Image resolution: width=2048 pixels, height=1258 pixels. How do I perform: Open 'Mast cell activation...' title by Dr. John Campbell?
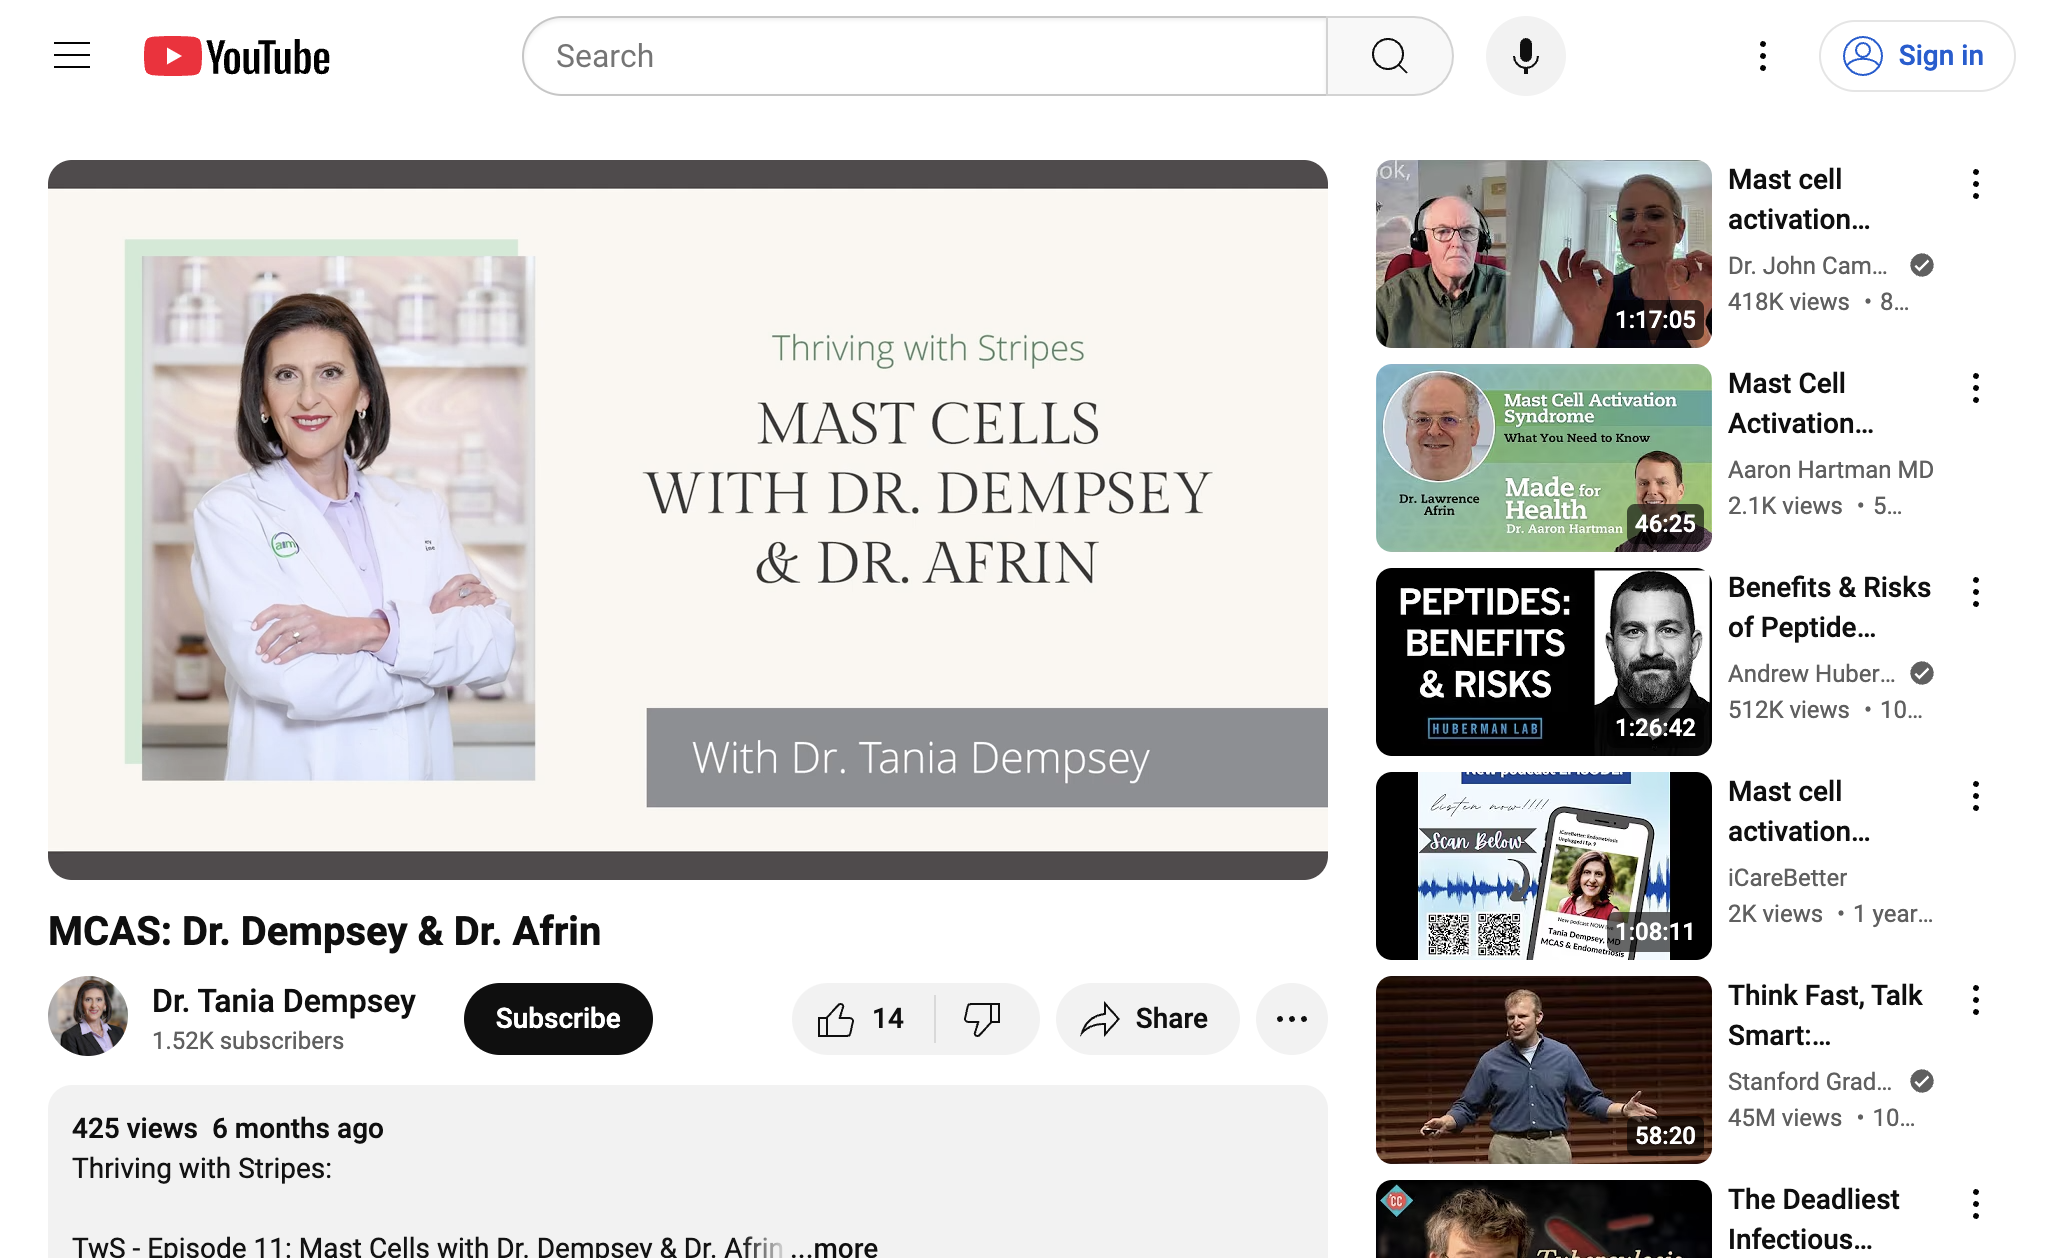pos(1798,199)
